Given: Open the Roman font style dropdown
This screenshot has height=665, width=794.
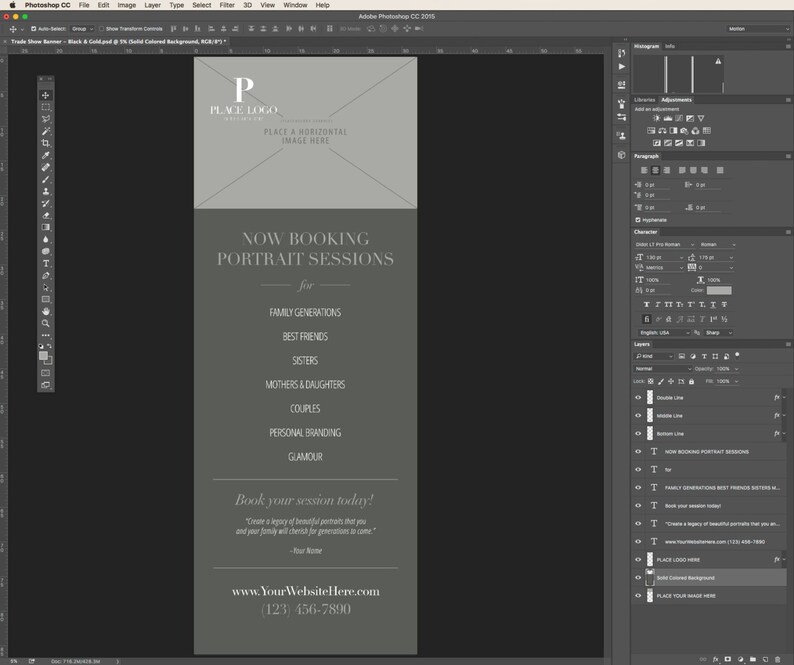Looking at the screenshot, I should 717,244.
